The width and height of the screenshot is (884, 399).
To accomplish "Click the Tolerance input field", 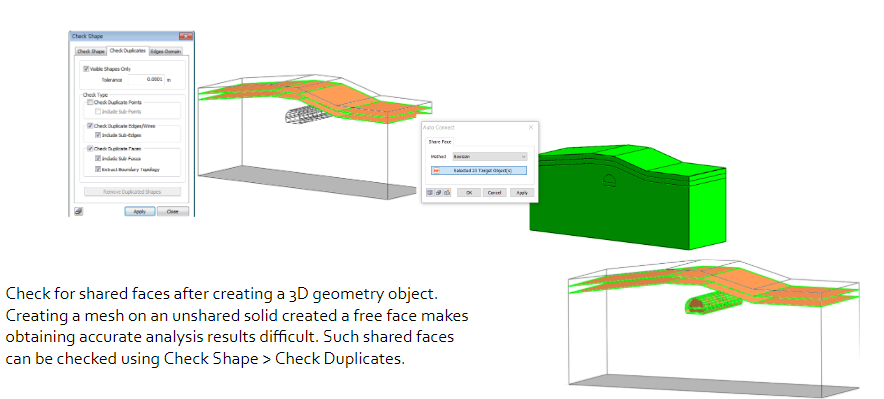I will [146, 79].
